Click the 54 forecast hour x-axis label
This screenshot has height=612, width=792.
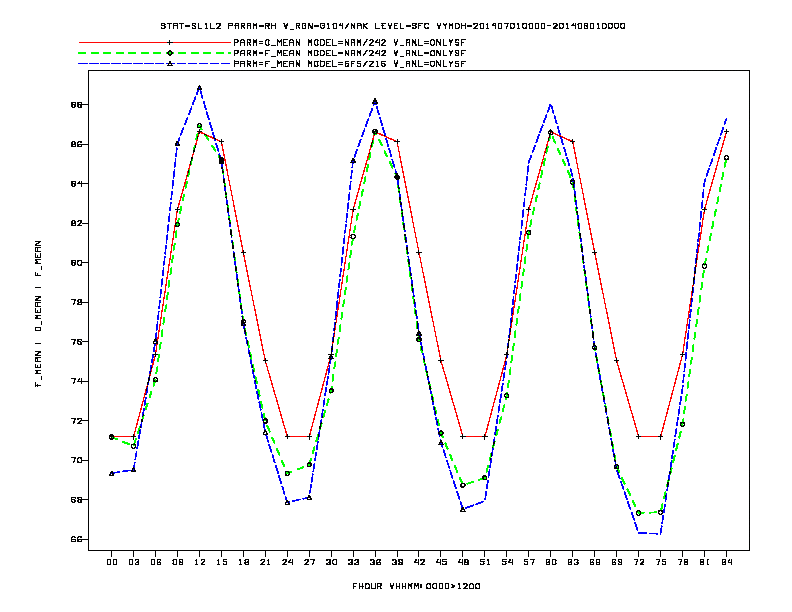(x=507, y=562)
